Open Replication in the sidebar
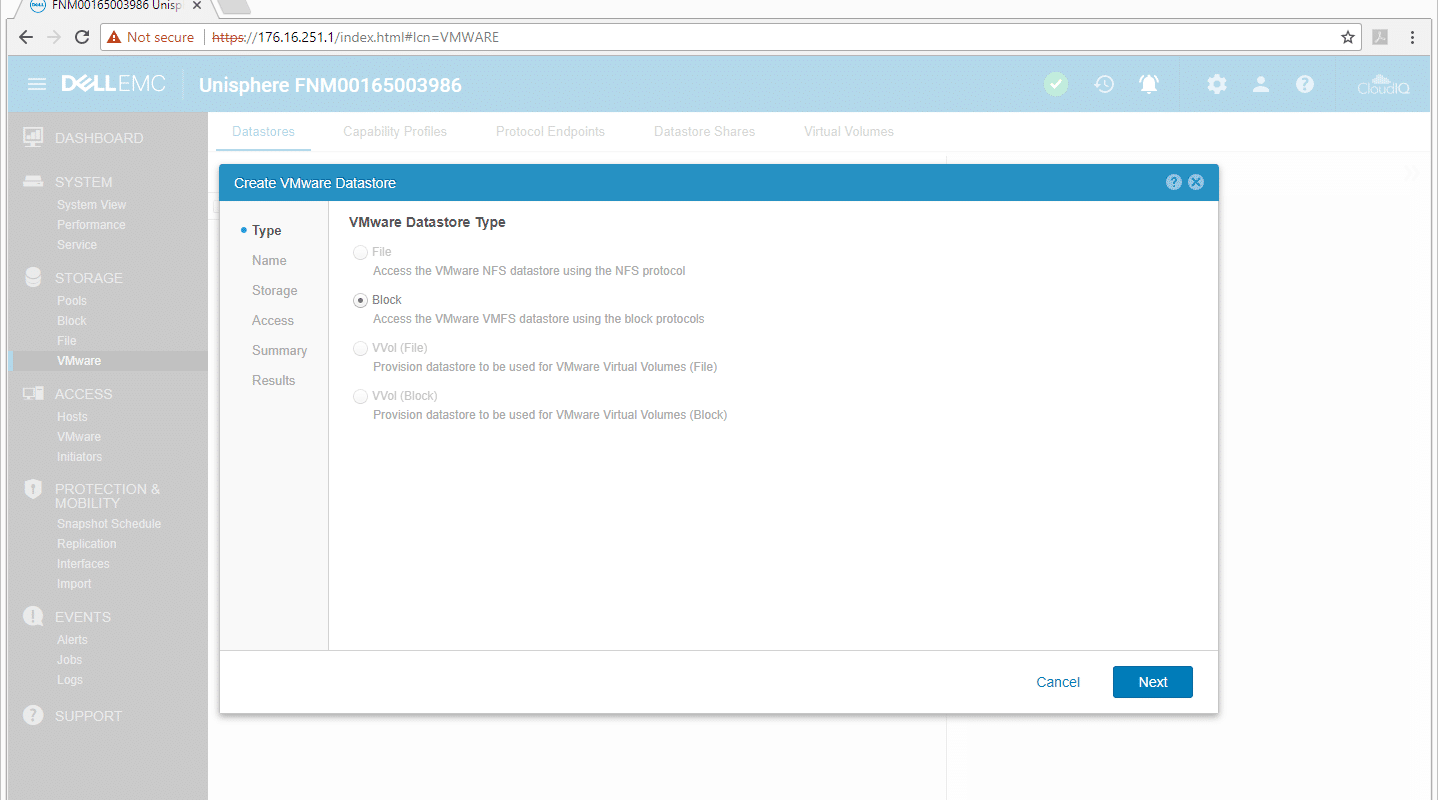 pyautogui.click(x=86, y=544)
